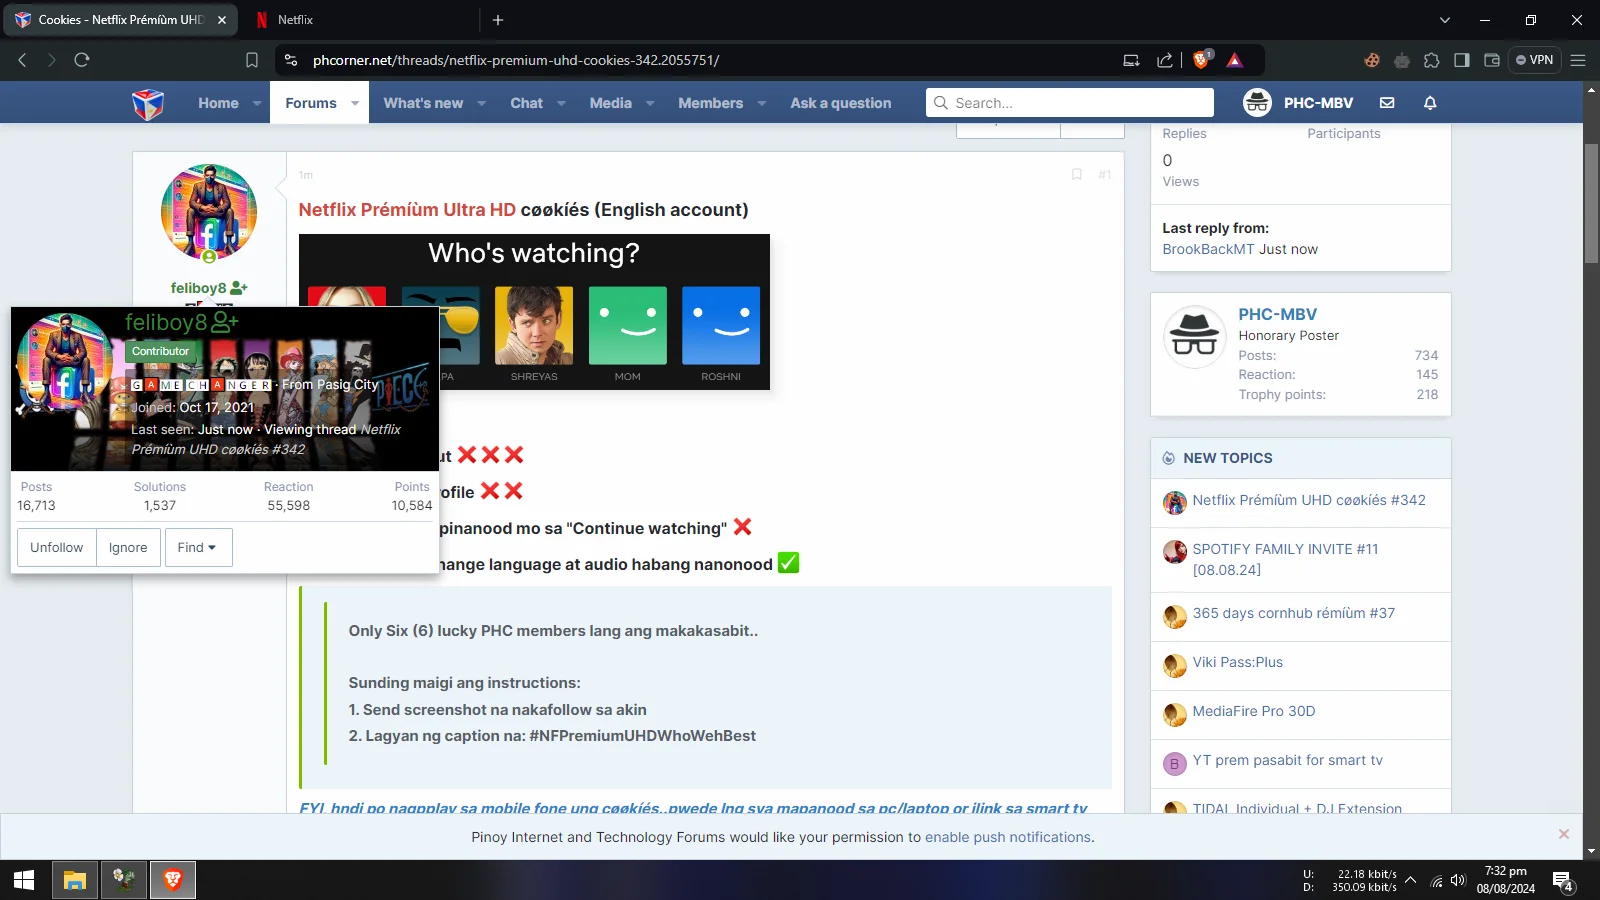The width and height of the screenshot is (1600, 900).
Task: Click the Ignore button
Action: (x=128, y=547)
